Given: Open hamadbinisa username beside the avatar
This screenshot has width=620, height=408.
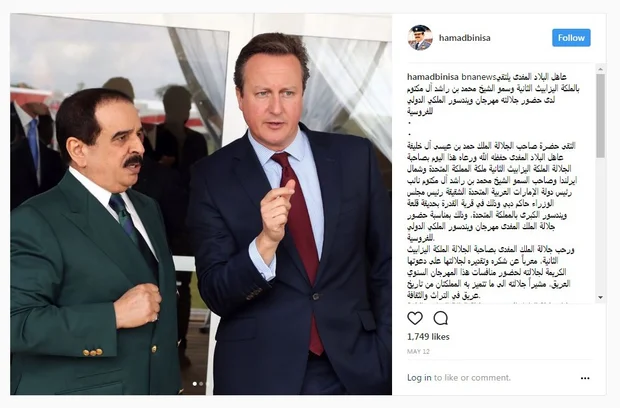Looking at the screenshot, I should [x=465, y=38].
